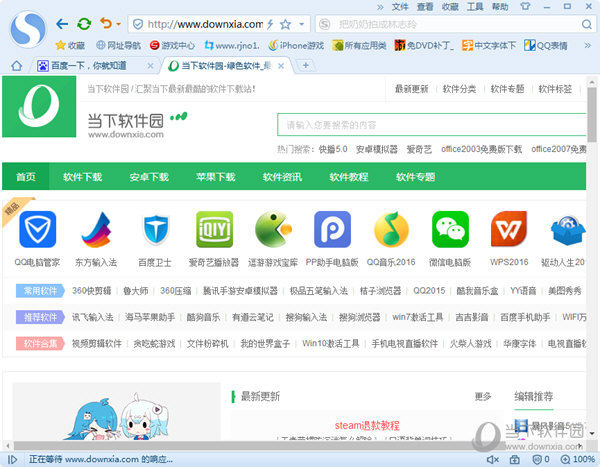Open 游戏中心 bookmark
The width and height of the screenshot is (600, 467).
[172, 46]
